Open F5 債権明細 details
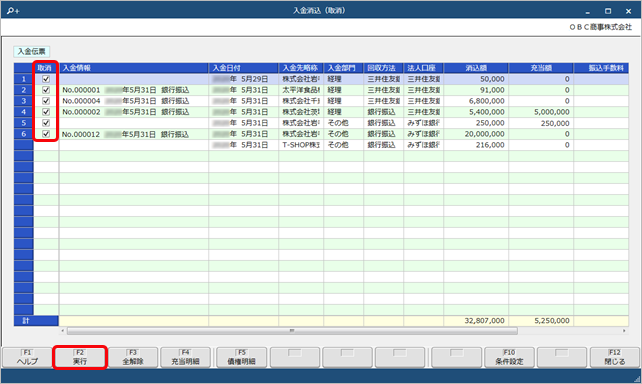This screenshot has height=384, width=642. pos(242,357)
